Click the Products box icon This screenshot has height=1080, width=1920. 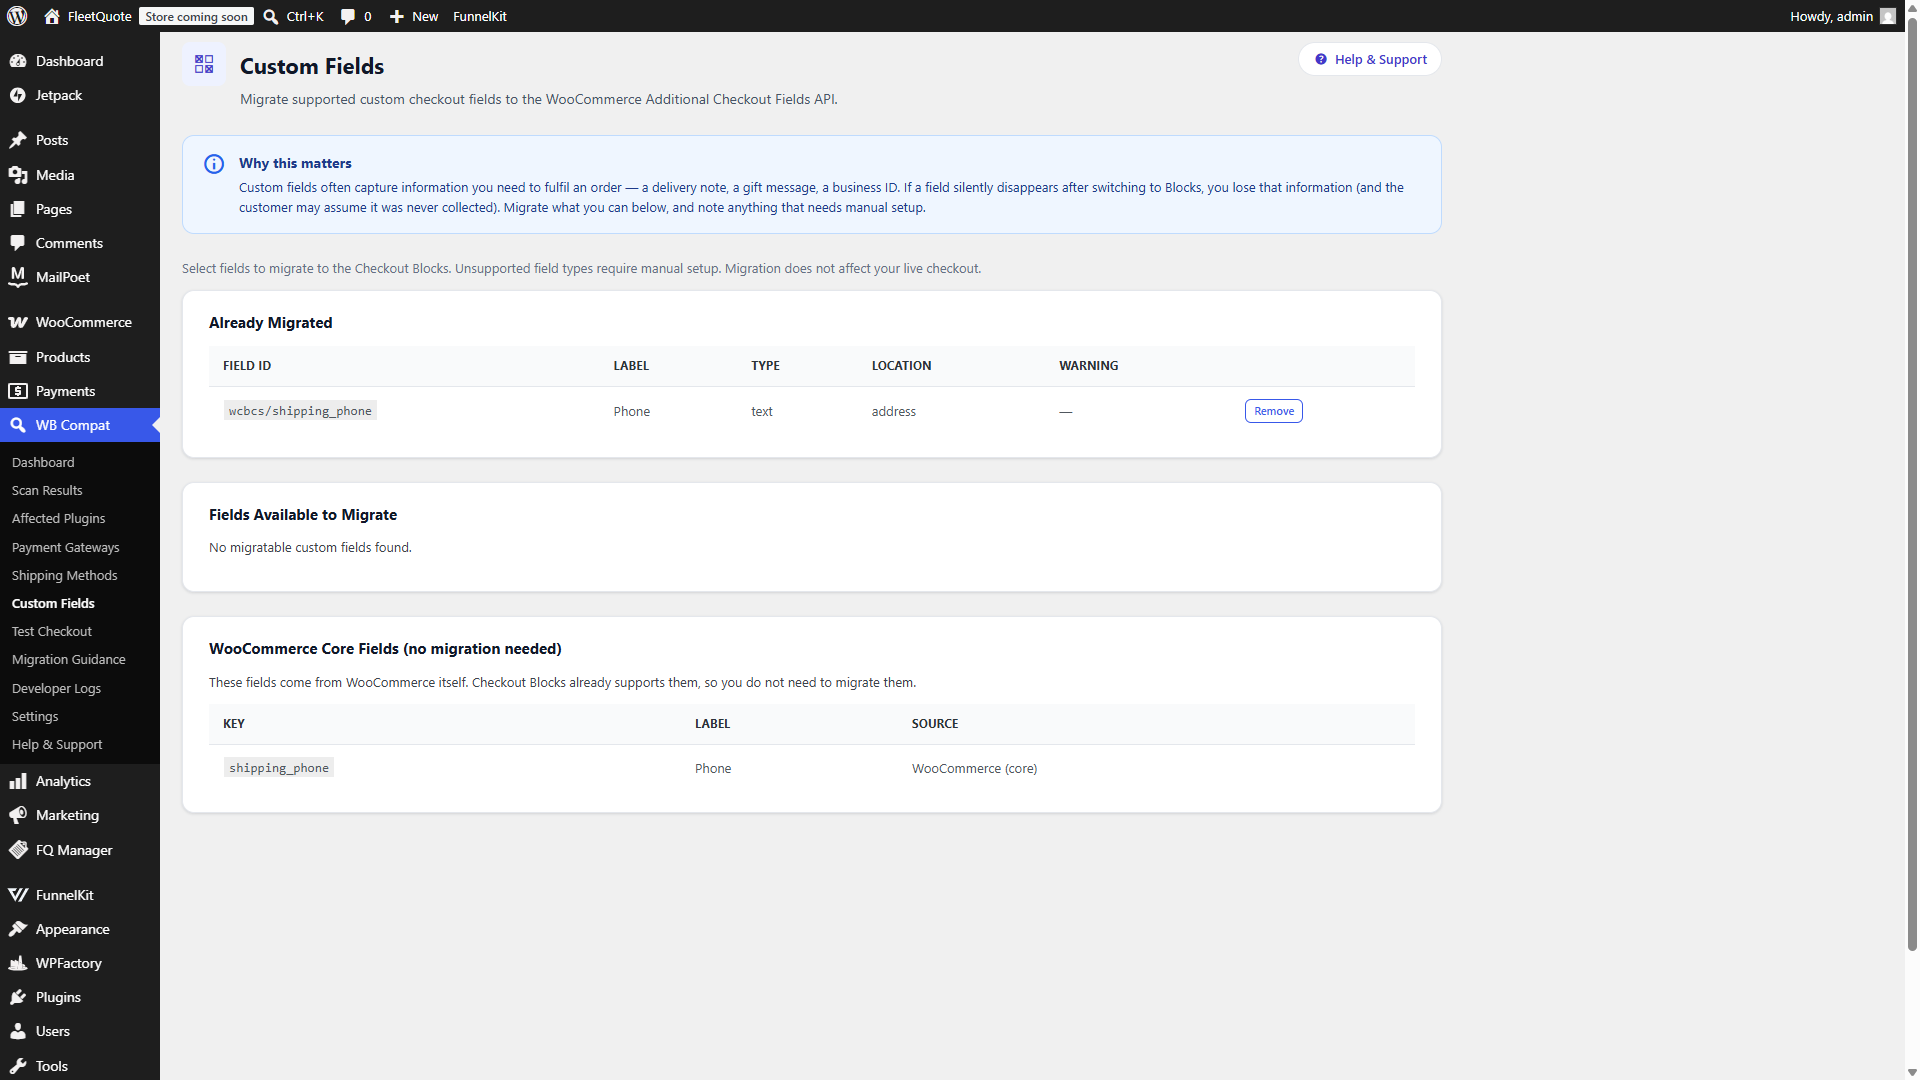pos(18,357)
